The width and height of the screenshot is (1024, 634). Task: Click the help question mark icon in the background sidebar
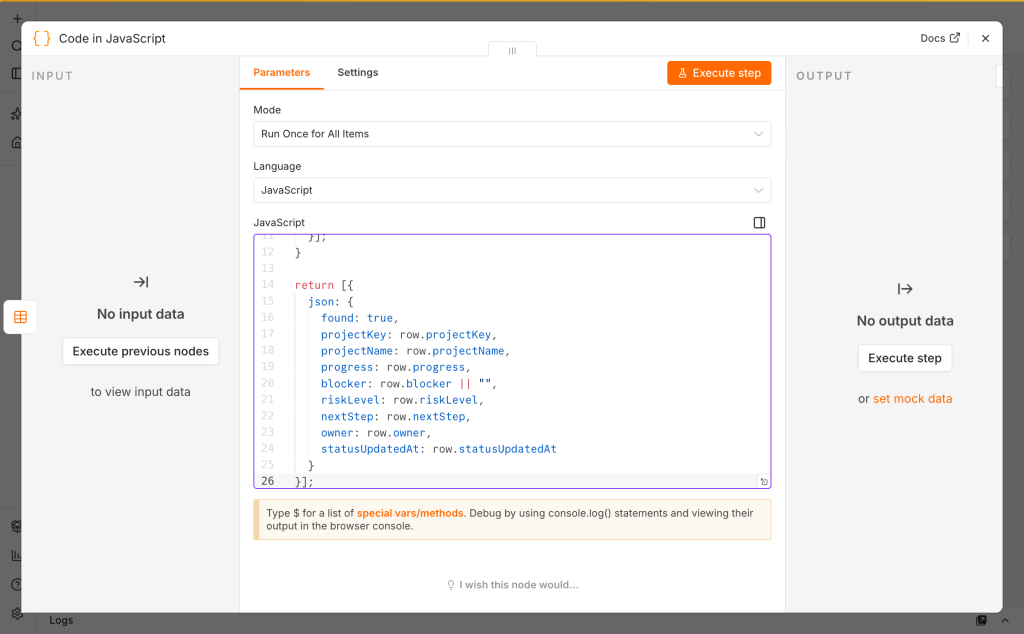tap(16, 584)
